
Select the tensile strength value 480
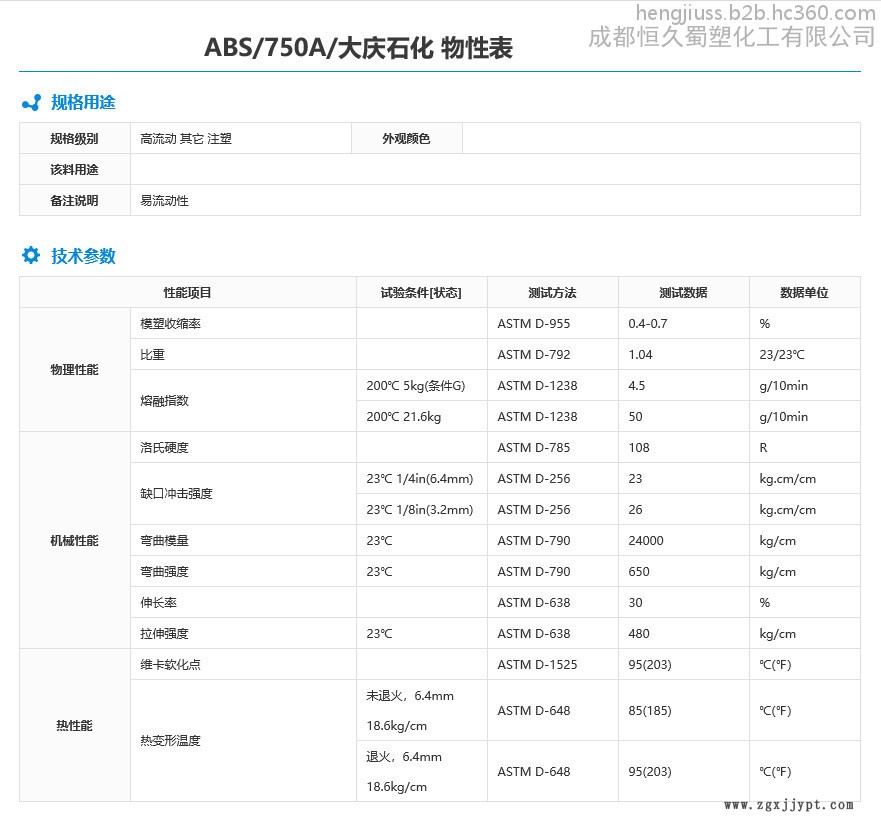[639, 634]
